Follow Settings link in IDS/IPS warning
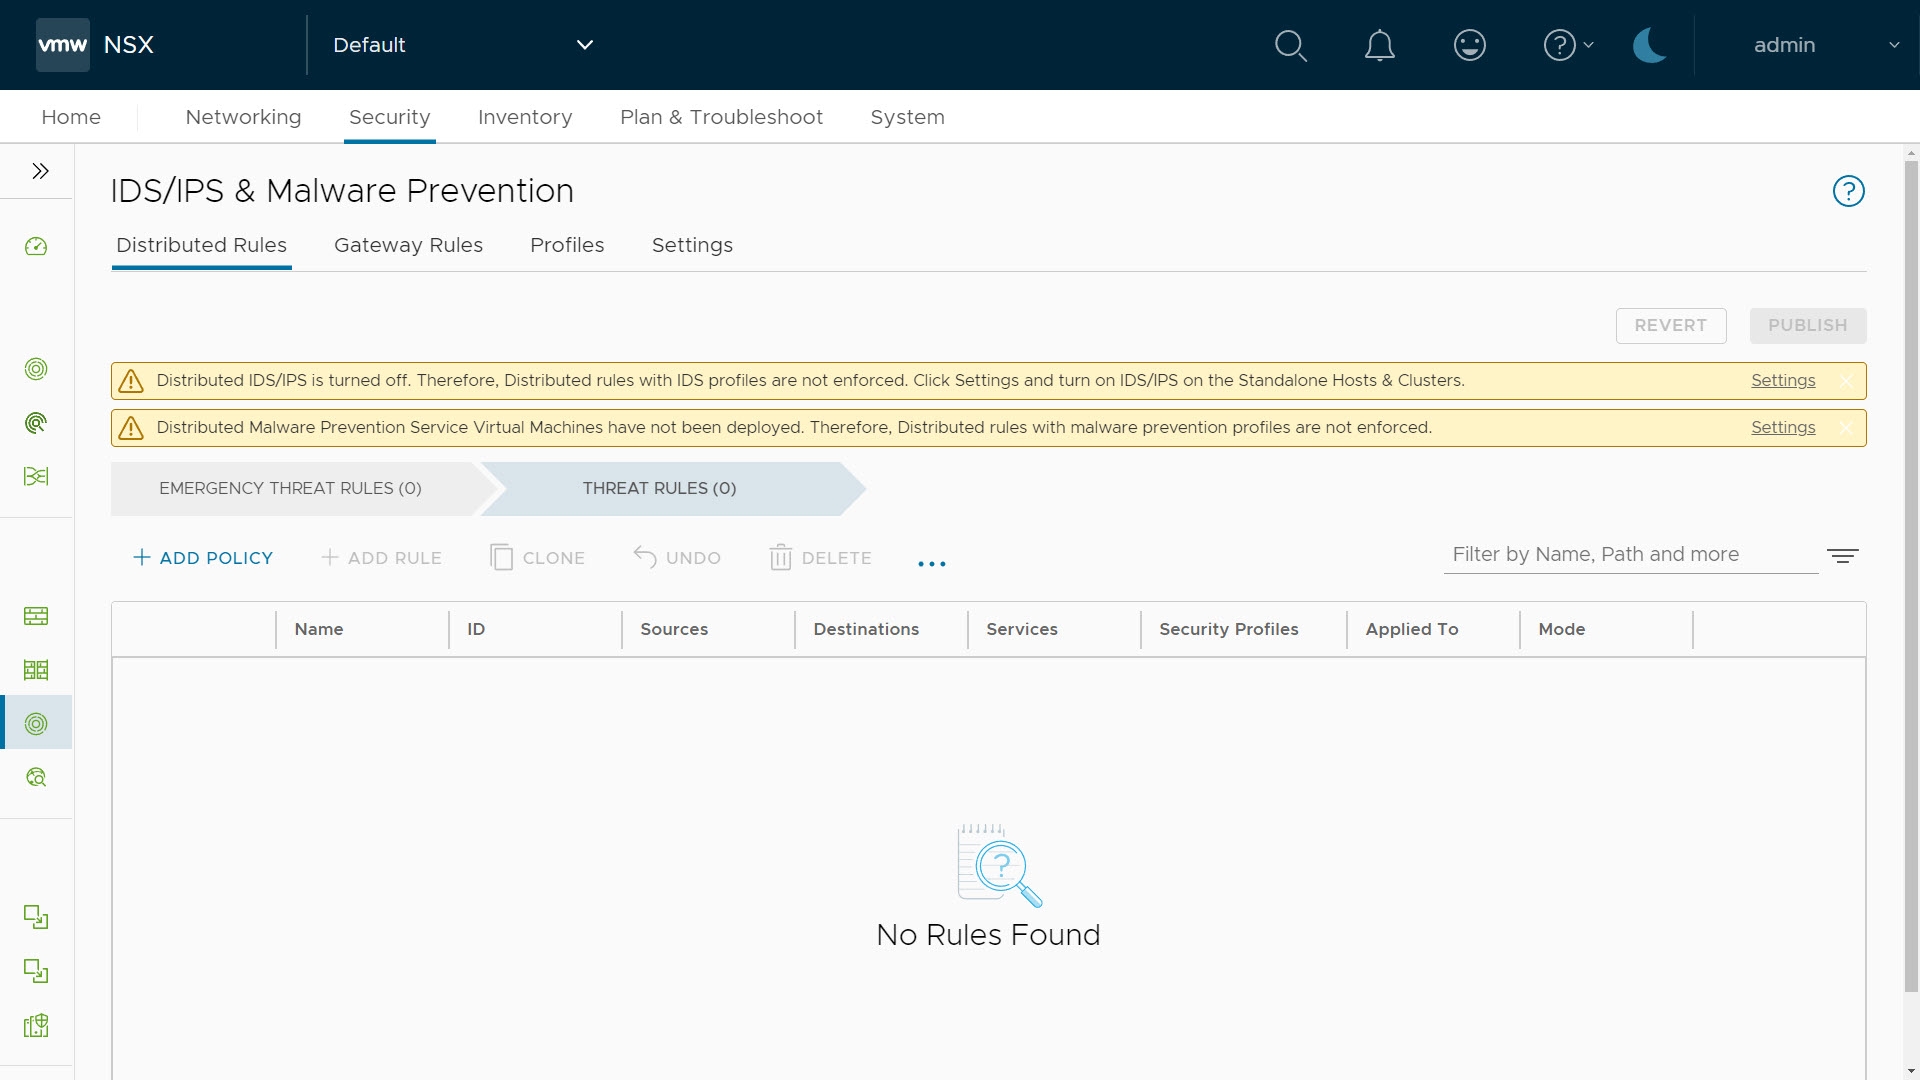The height and width of the screenshot is (1080, 1920). 1782,380
